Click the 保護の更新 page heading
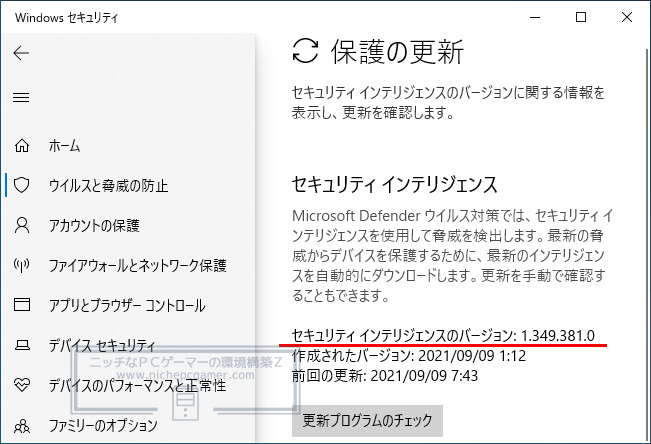Viewport: 651px width, 444px height. [397, 52]
